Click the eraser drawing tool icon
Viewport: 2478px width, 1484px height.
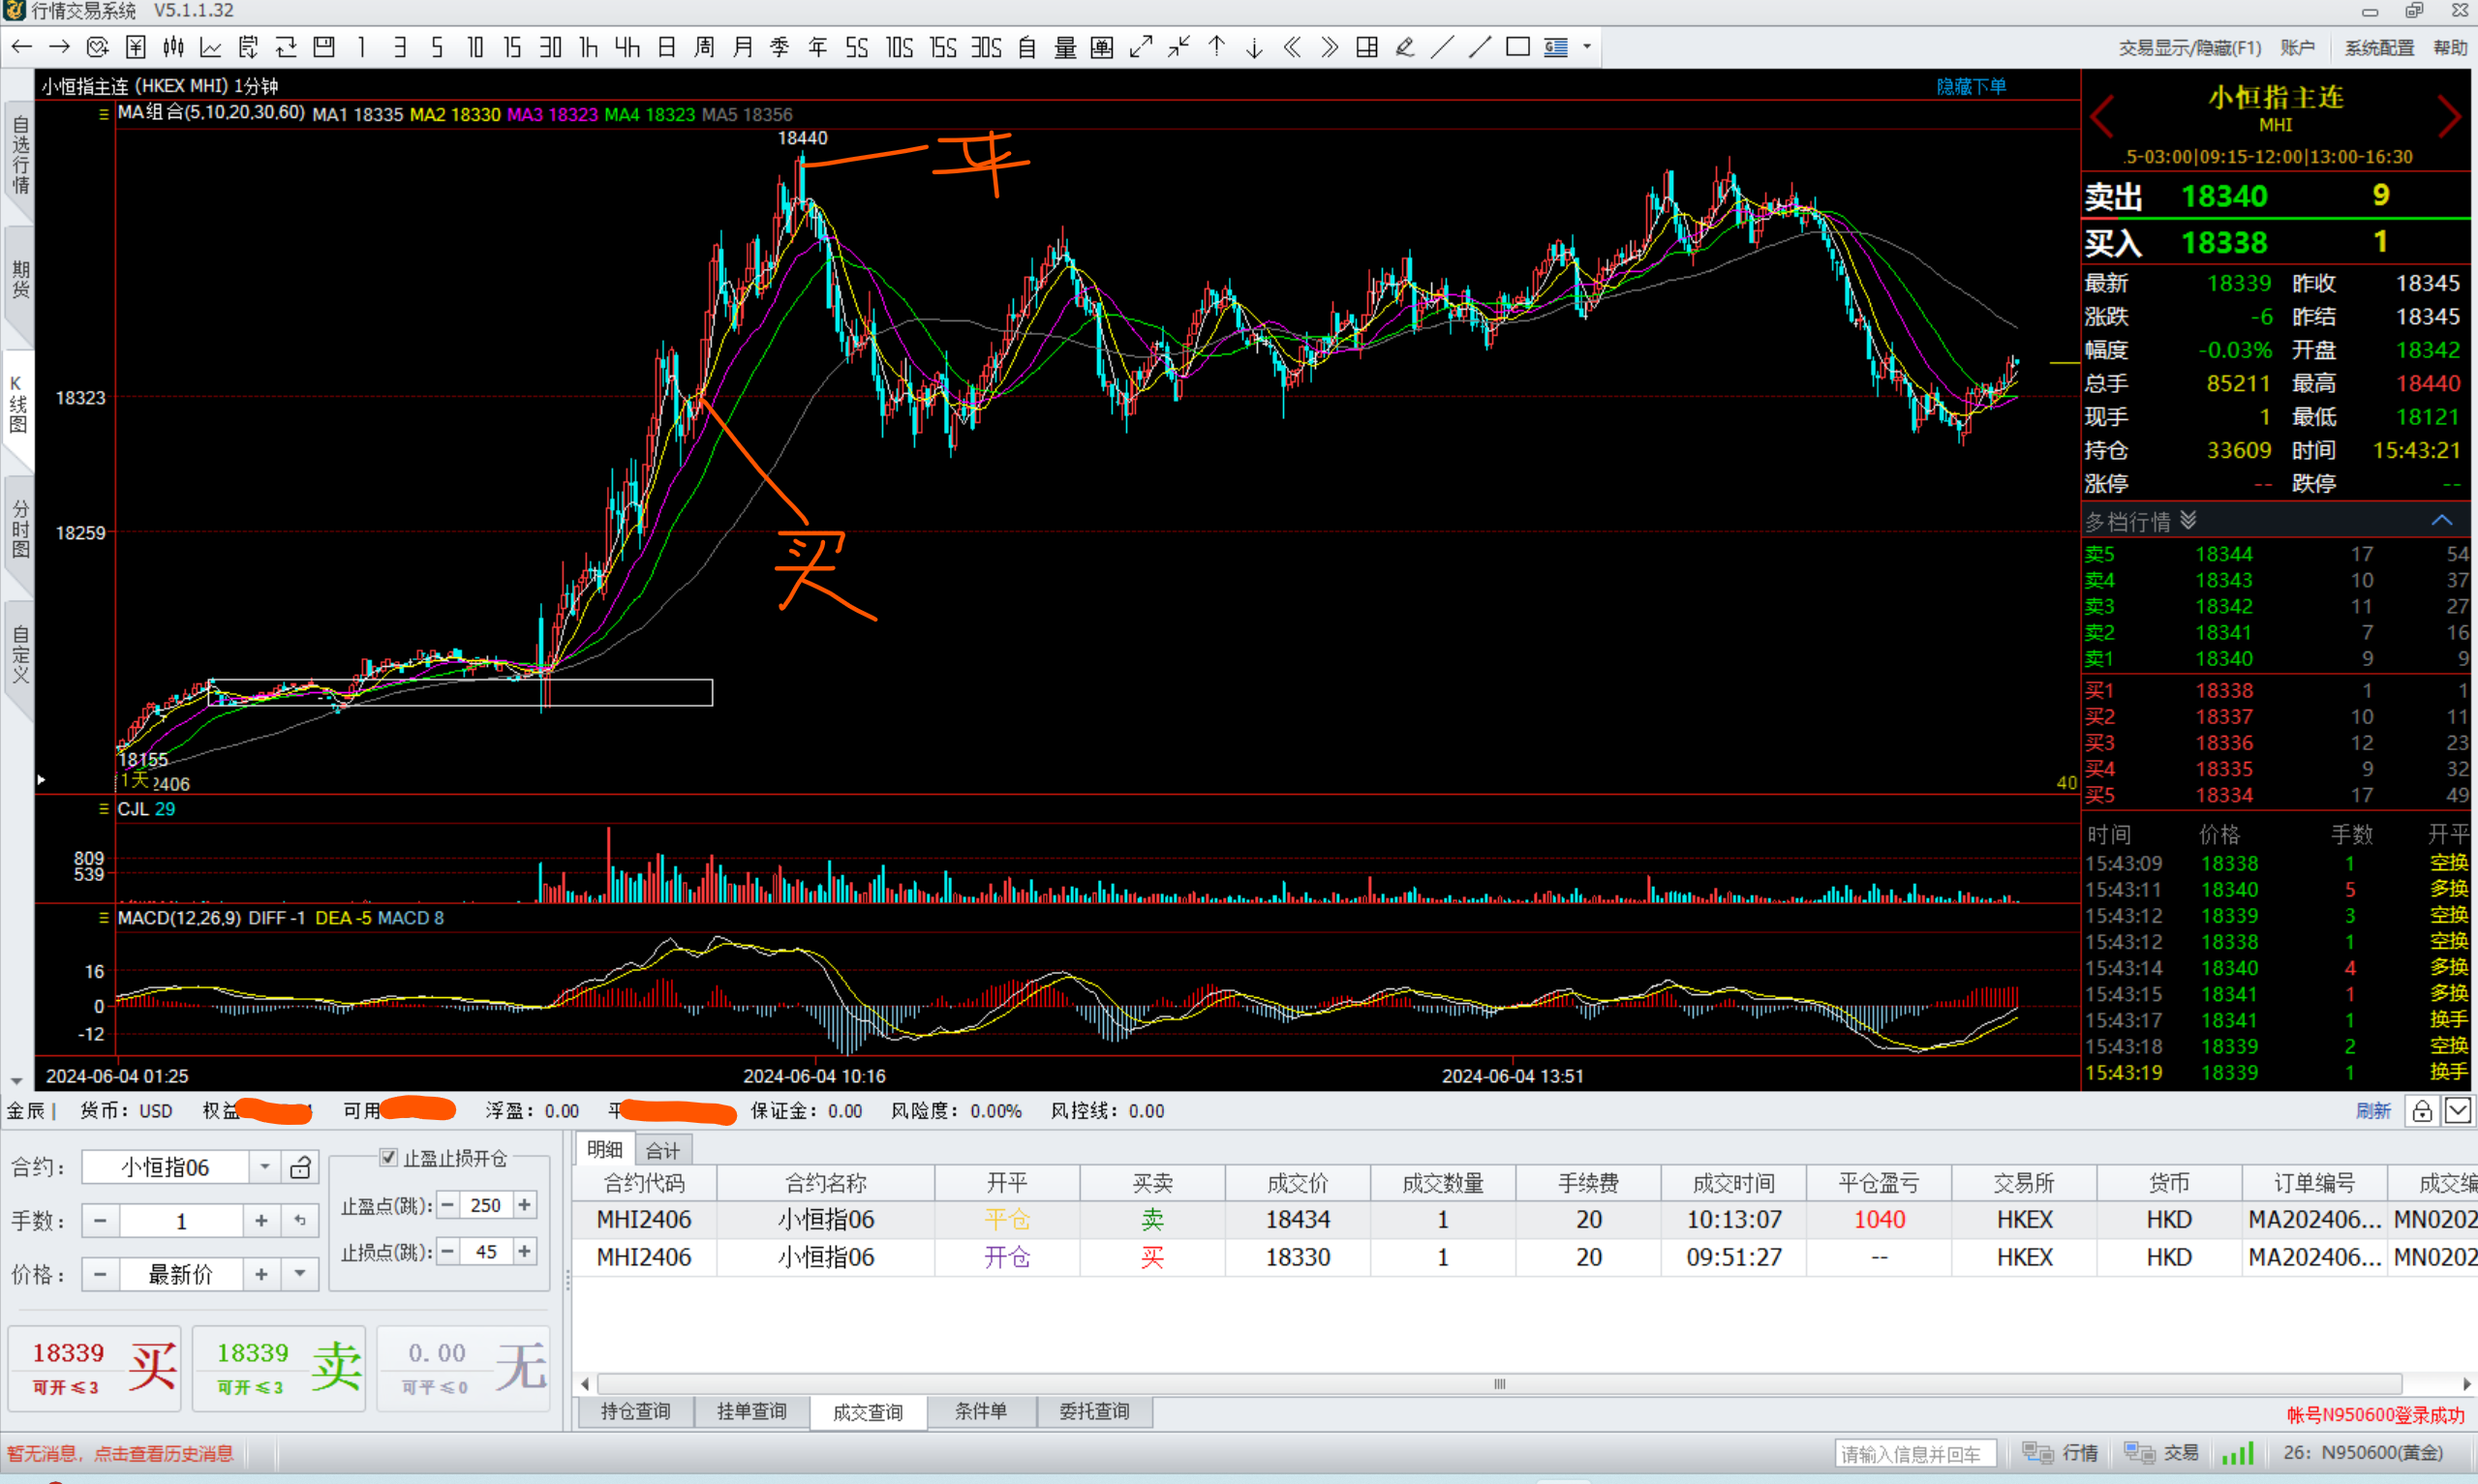(1405, 47)
